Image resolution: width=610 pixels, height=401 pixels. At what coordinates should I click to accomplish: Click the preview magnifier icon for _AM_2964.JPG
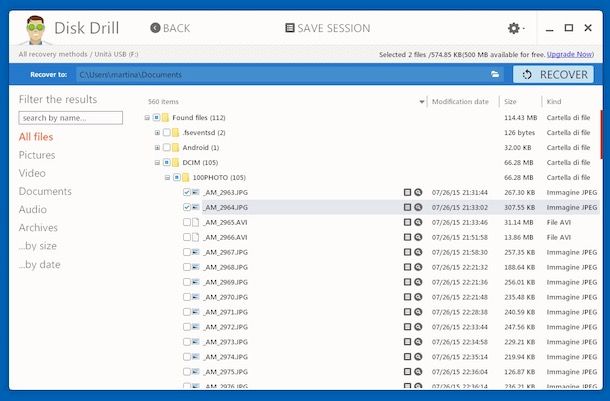418,207
